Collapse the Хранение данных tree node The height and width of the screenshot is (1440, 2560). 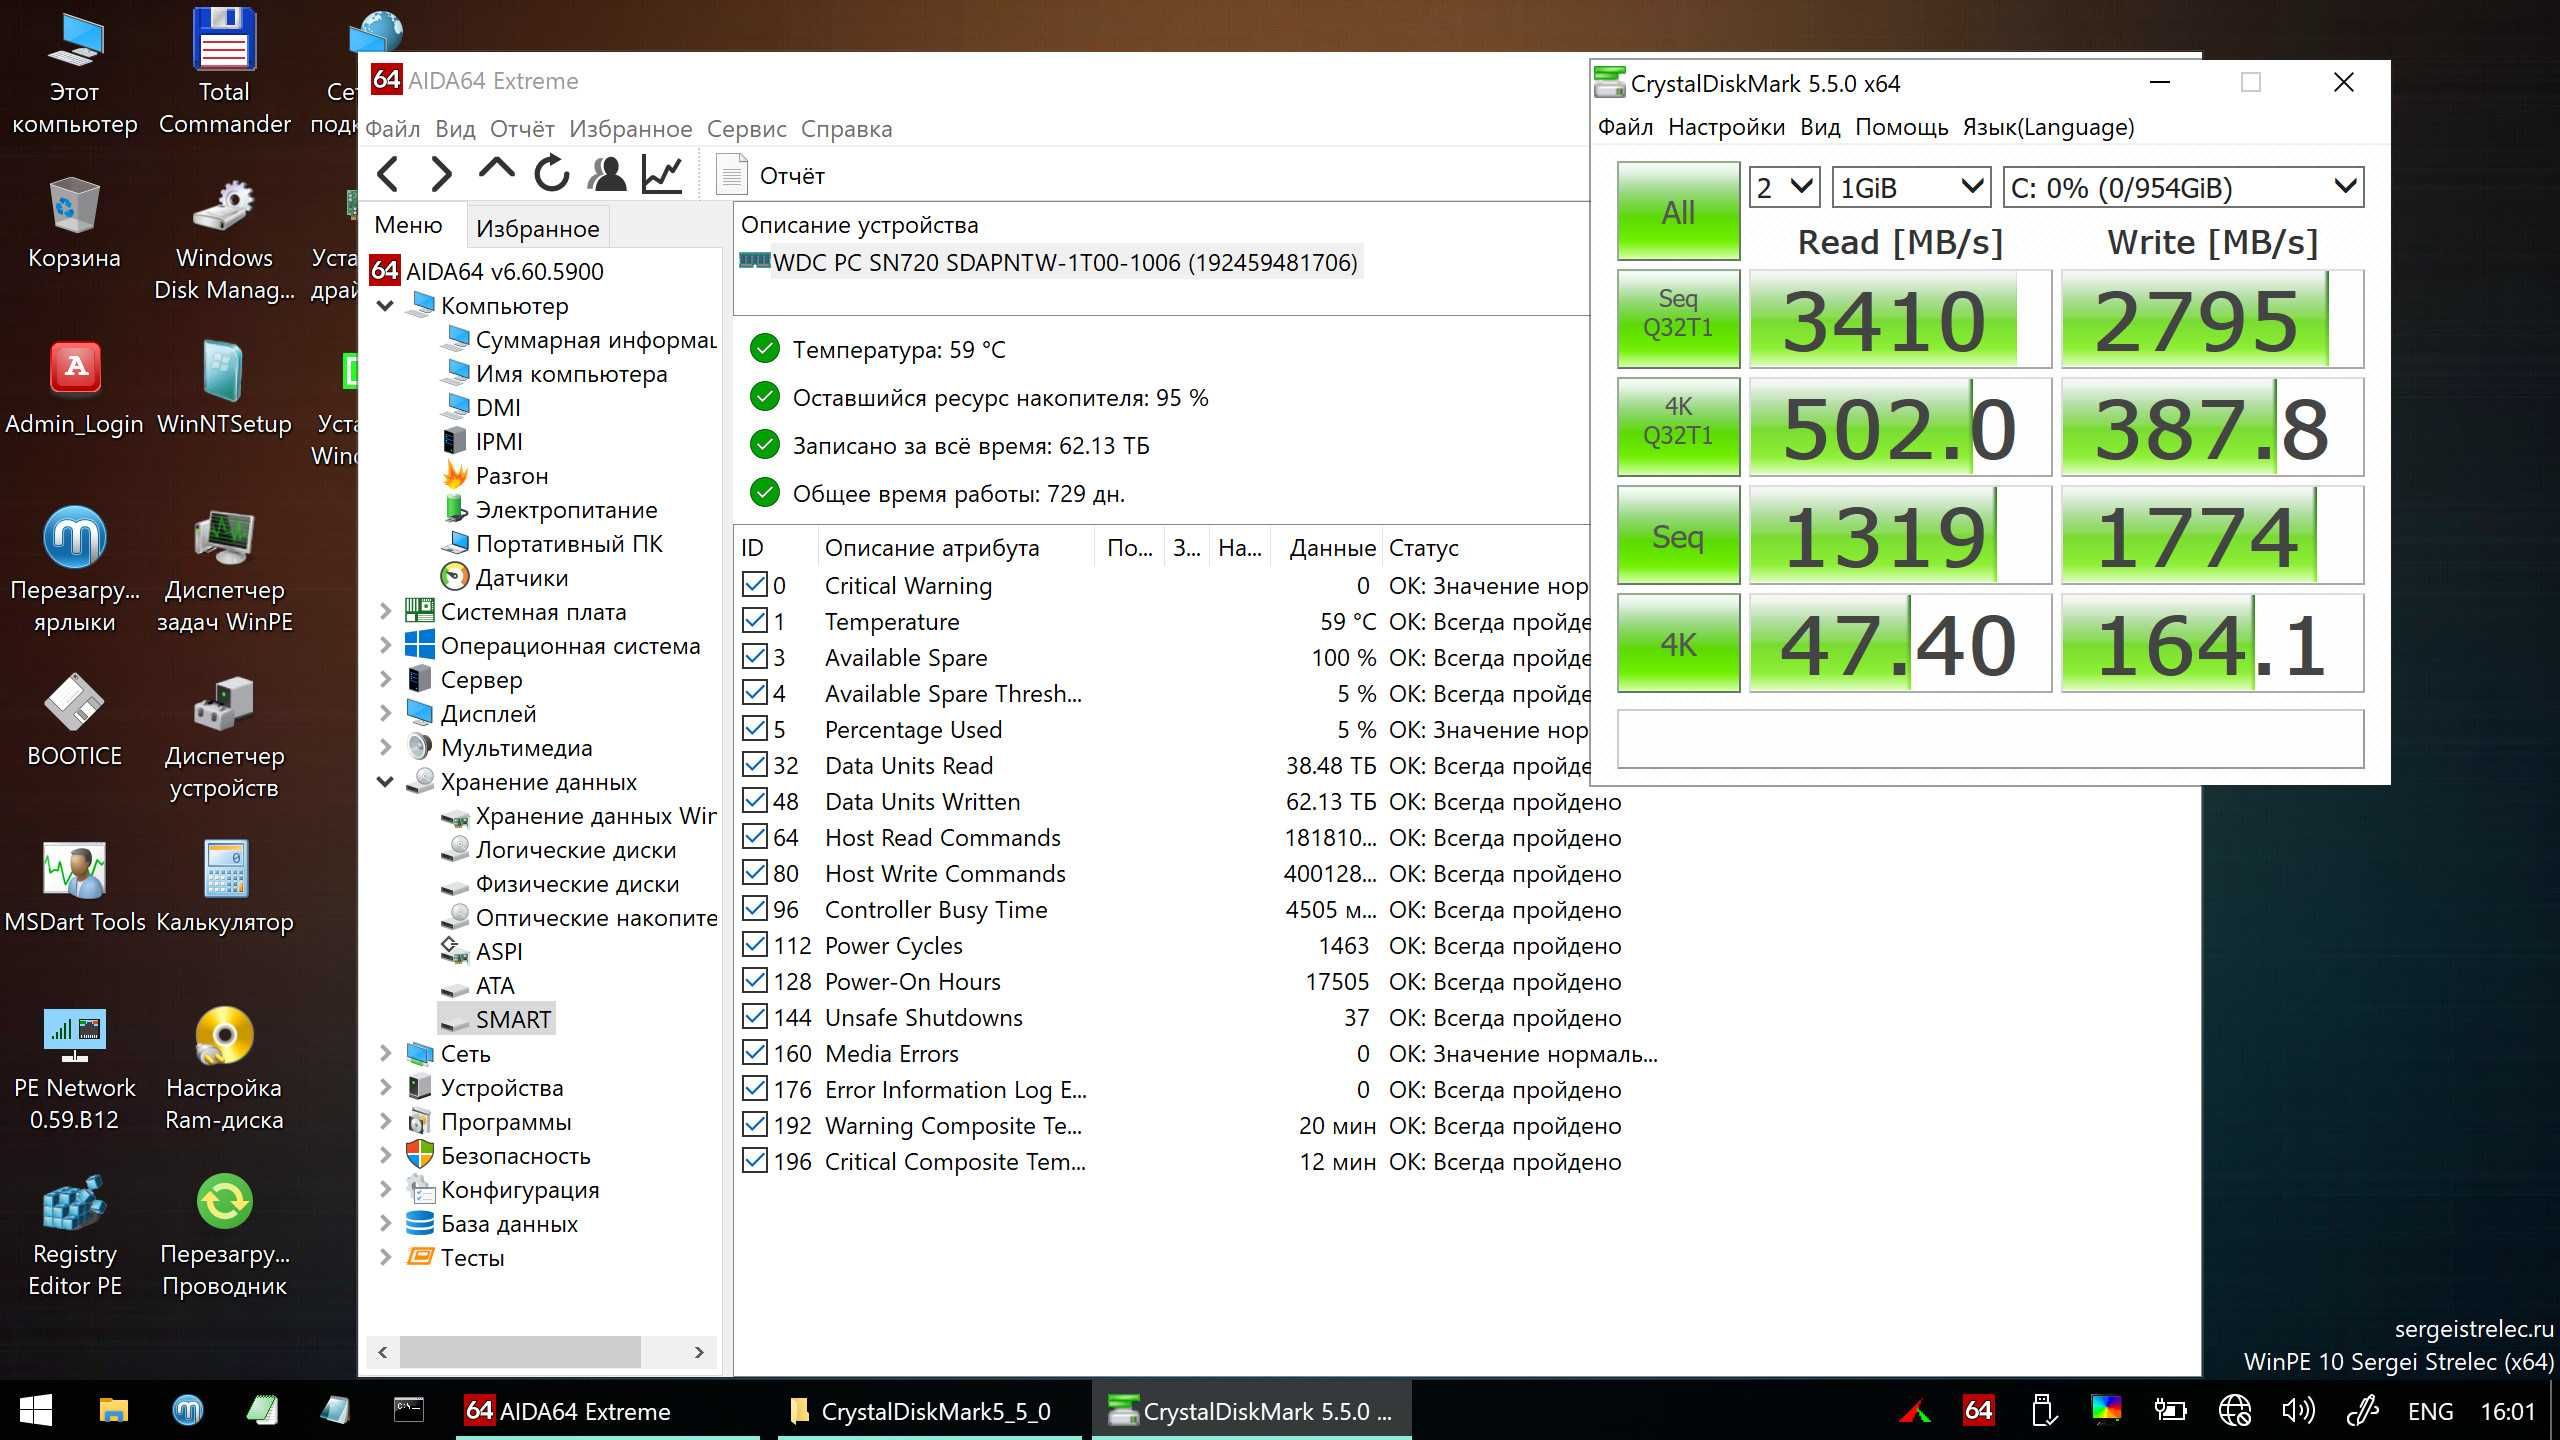[x=385, y=782]
